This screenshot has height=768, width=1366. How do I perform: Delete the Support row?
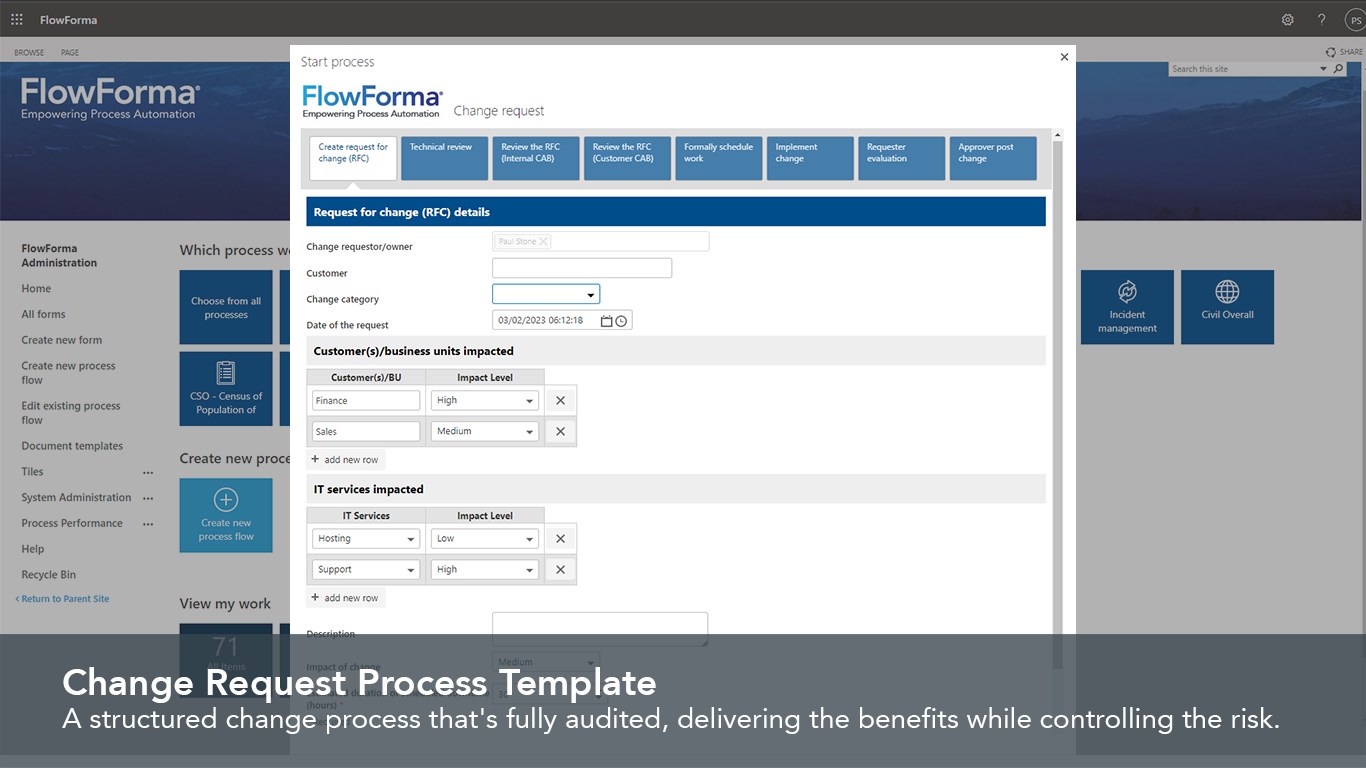tap(560, 569)
